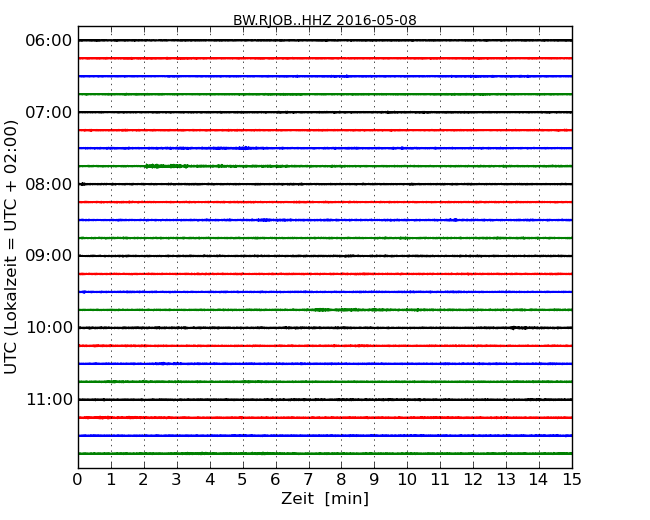Viewport: 650px width, 520px height.
Task: Click the 11:00 time label
Action: (49, 399)
